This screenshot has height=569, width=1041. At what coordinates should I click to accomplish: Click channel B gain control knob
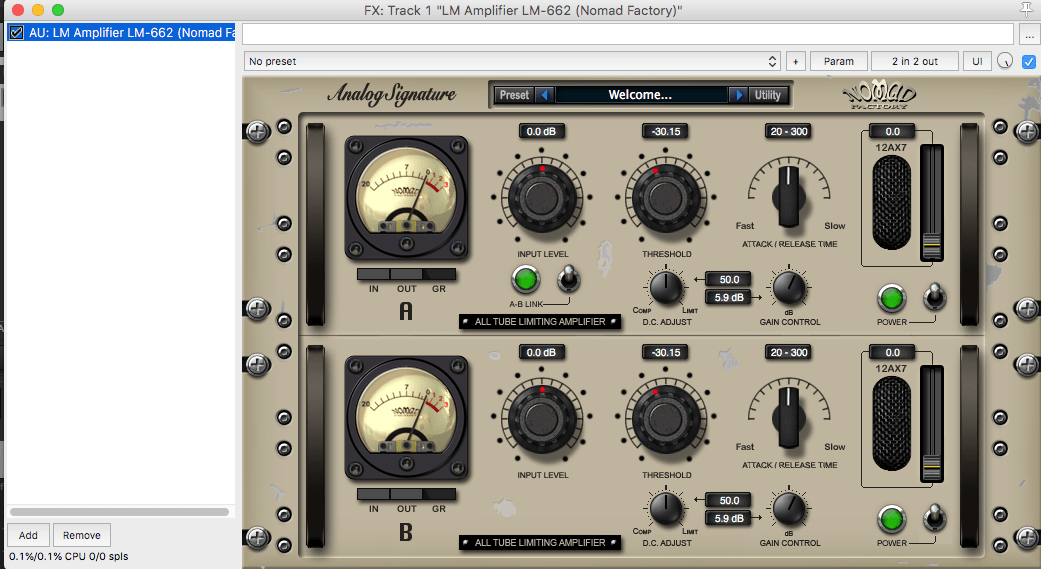(789, 508)
